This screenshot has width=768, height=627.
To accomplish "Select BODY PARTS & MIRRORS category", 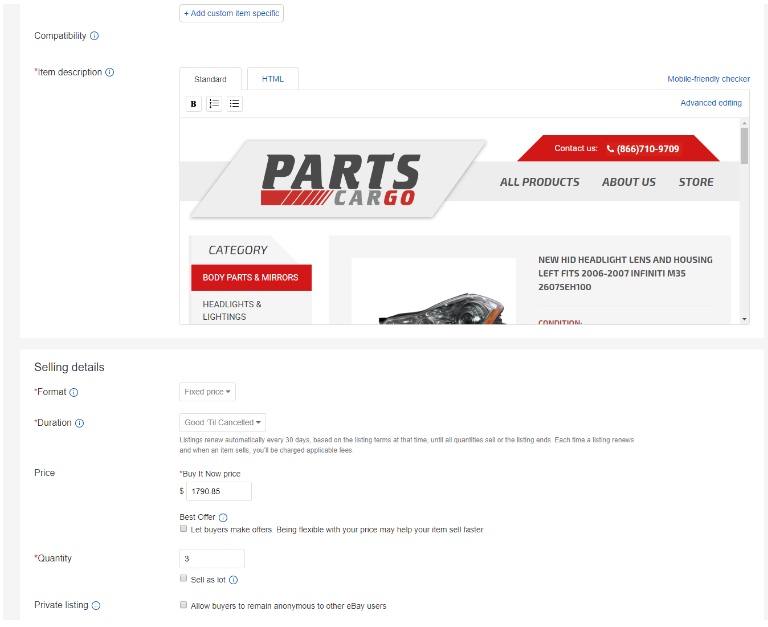I will [251, 278].
